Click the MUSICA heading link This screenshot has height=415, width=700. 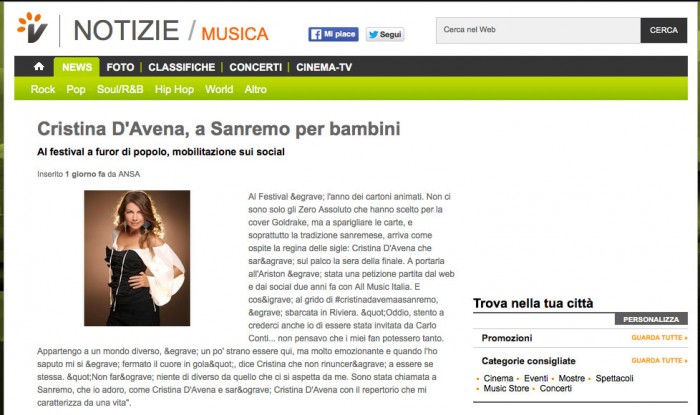[x=235, y=34]
